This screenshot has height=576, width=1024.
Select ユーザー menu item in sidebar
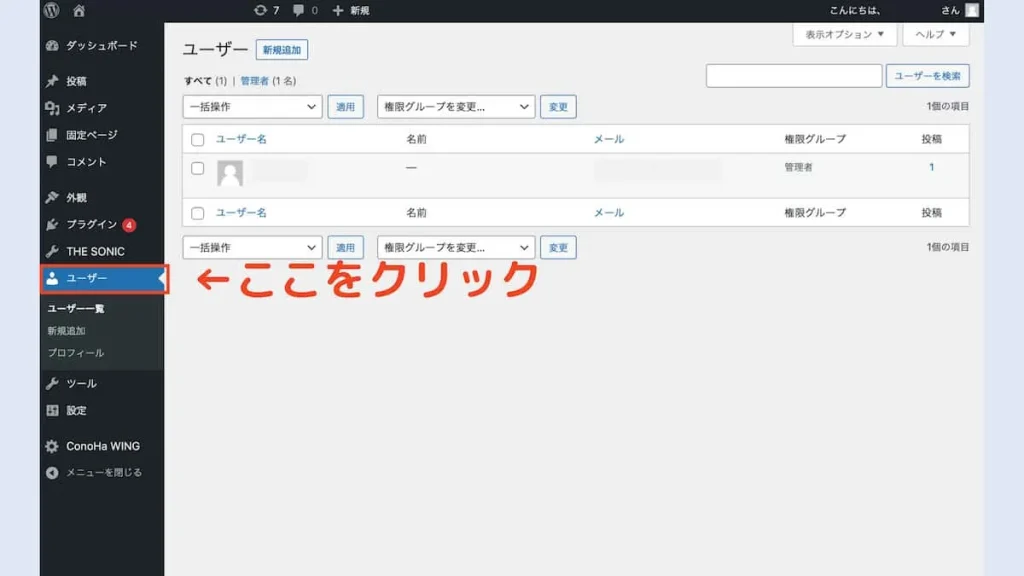coord(102,278)
